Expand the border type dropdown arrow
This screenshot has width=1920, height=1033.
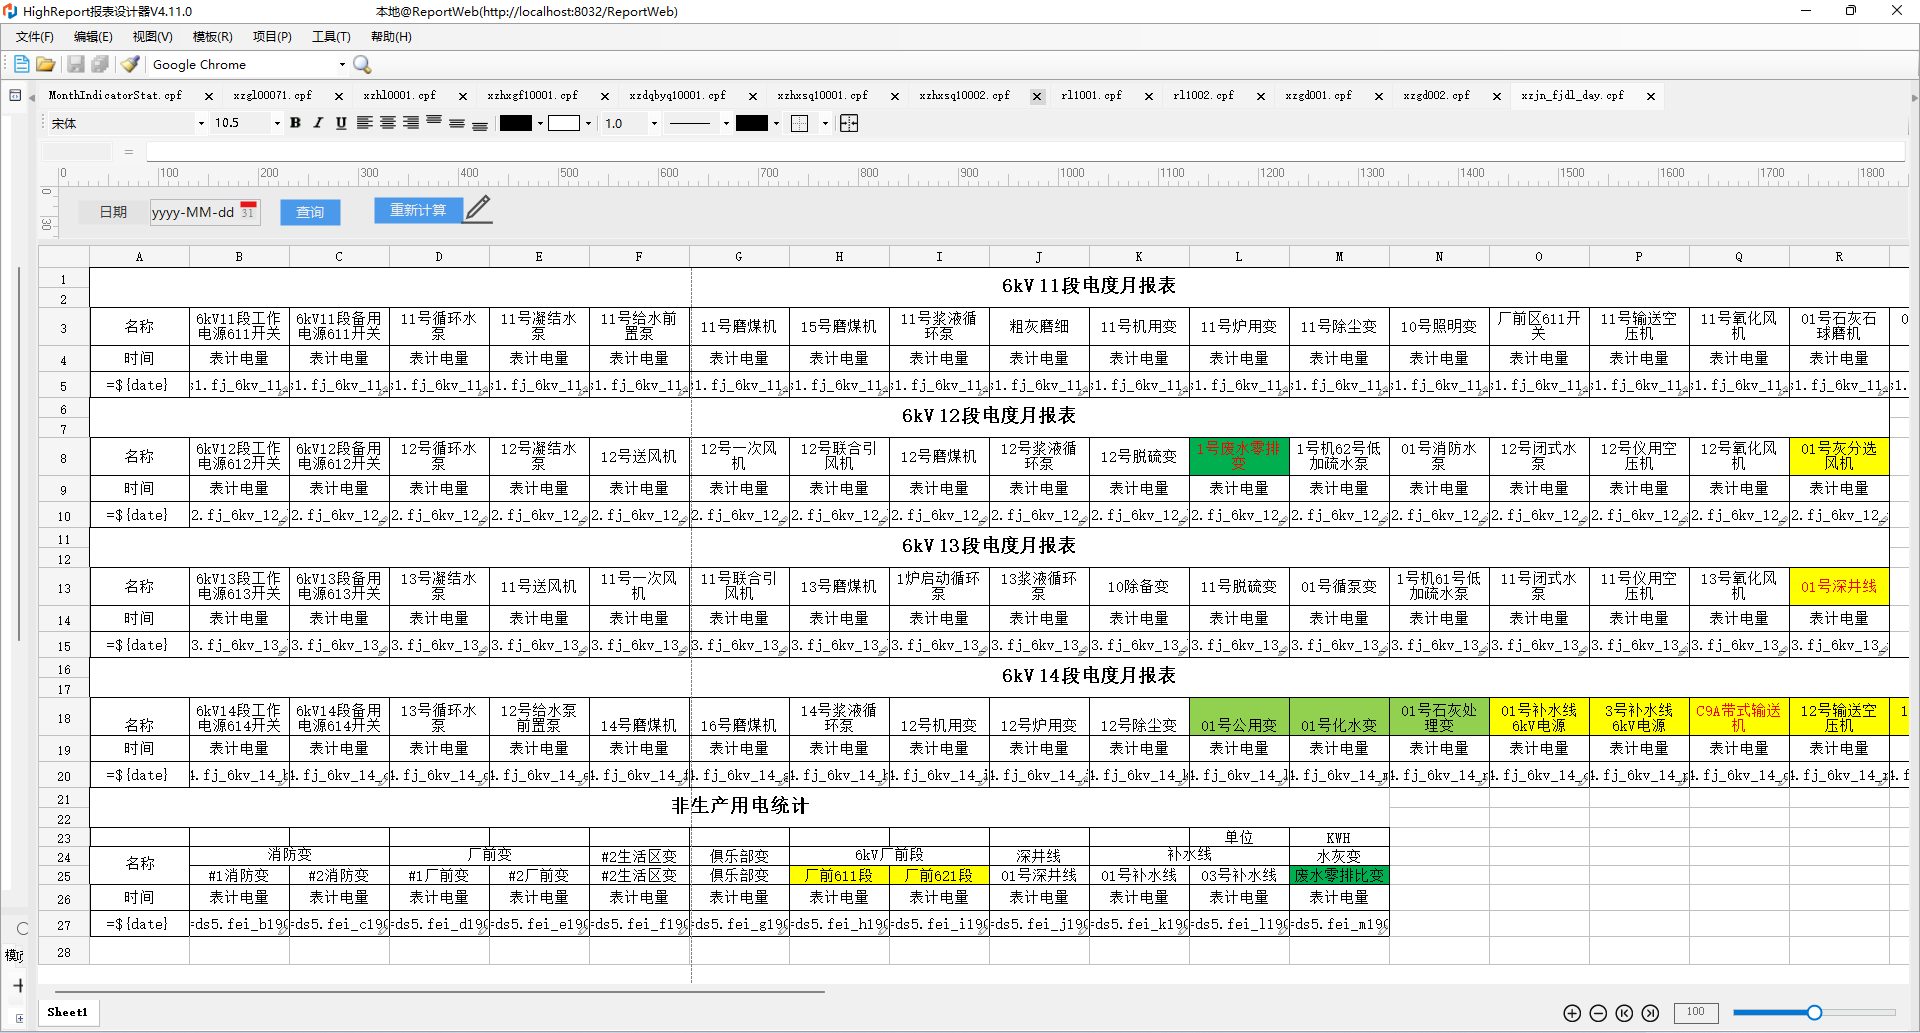click(825, 124)
